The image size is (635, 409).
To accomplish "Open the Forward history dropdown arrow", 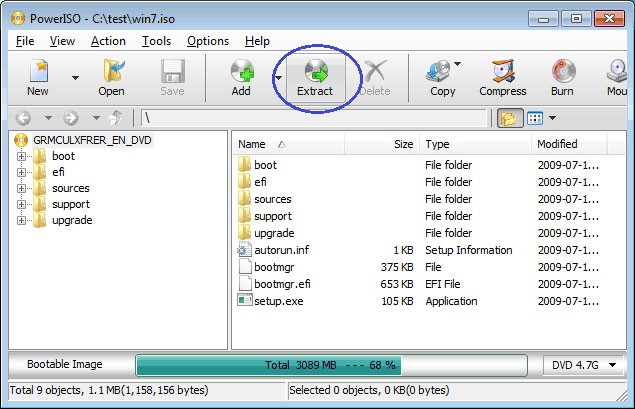I will pyautogui.click(x=96, y=118).
